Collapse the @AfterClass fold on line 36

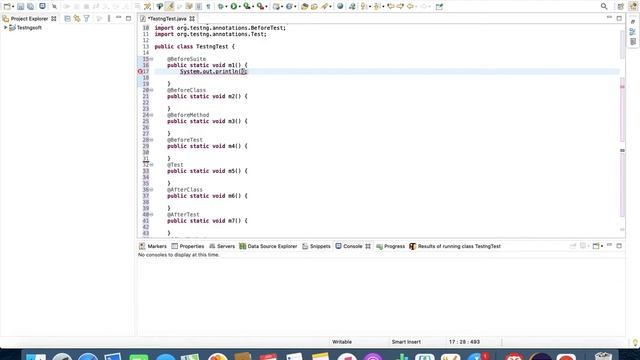[x=151, y=190]
